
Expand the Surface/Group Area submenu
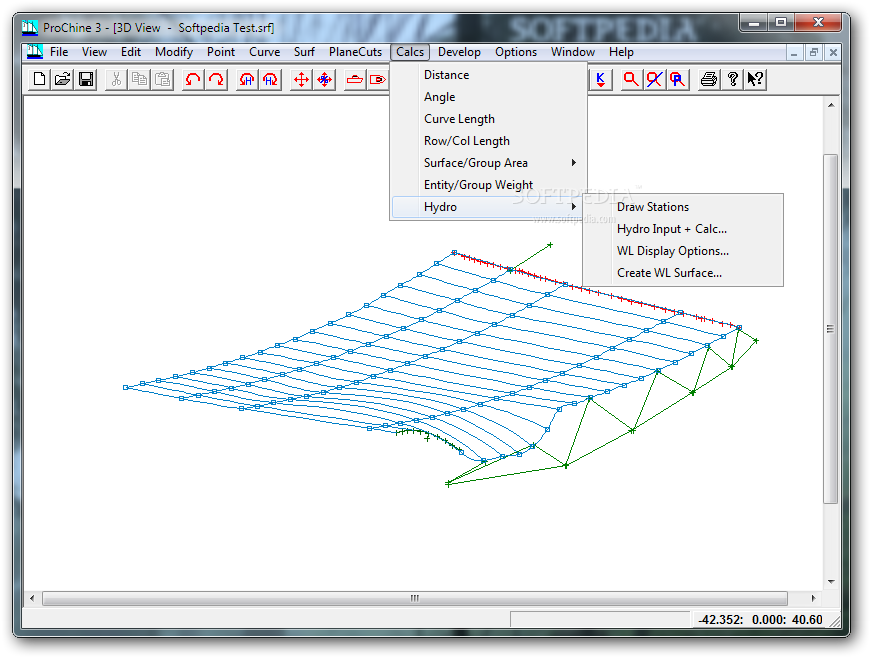[x=489, y=163]
